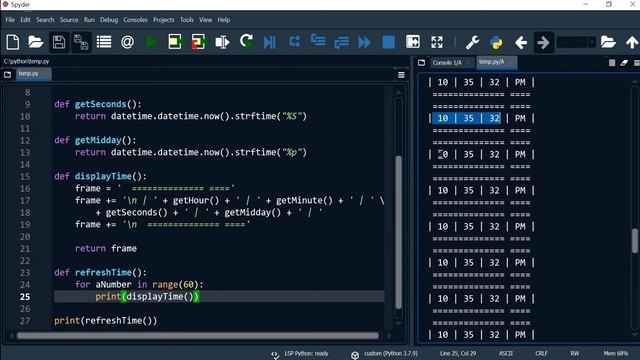Image resolution: width=640 pixels, height=360 pixels.
Task: Click LSP Python: ready status
Action: point(306,353)
